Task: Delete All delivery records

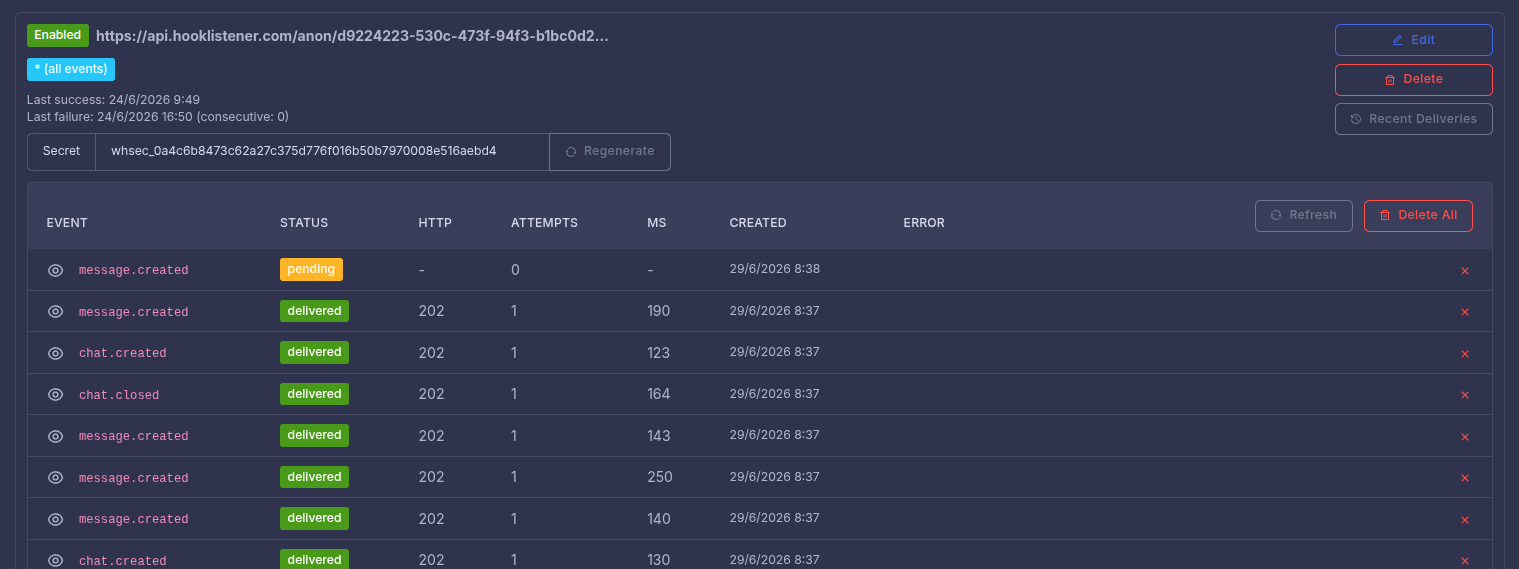Action: (x=1418, y=215)
